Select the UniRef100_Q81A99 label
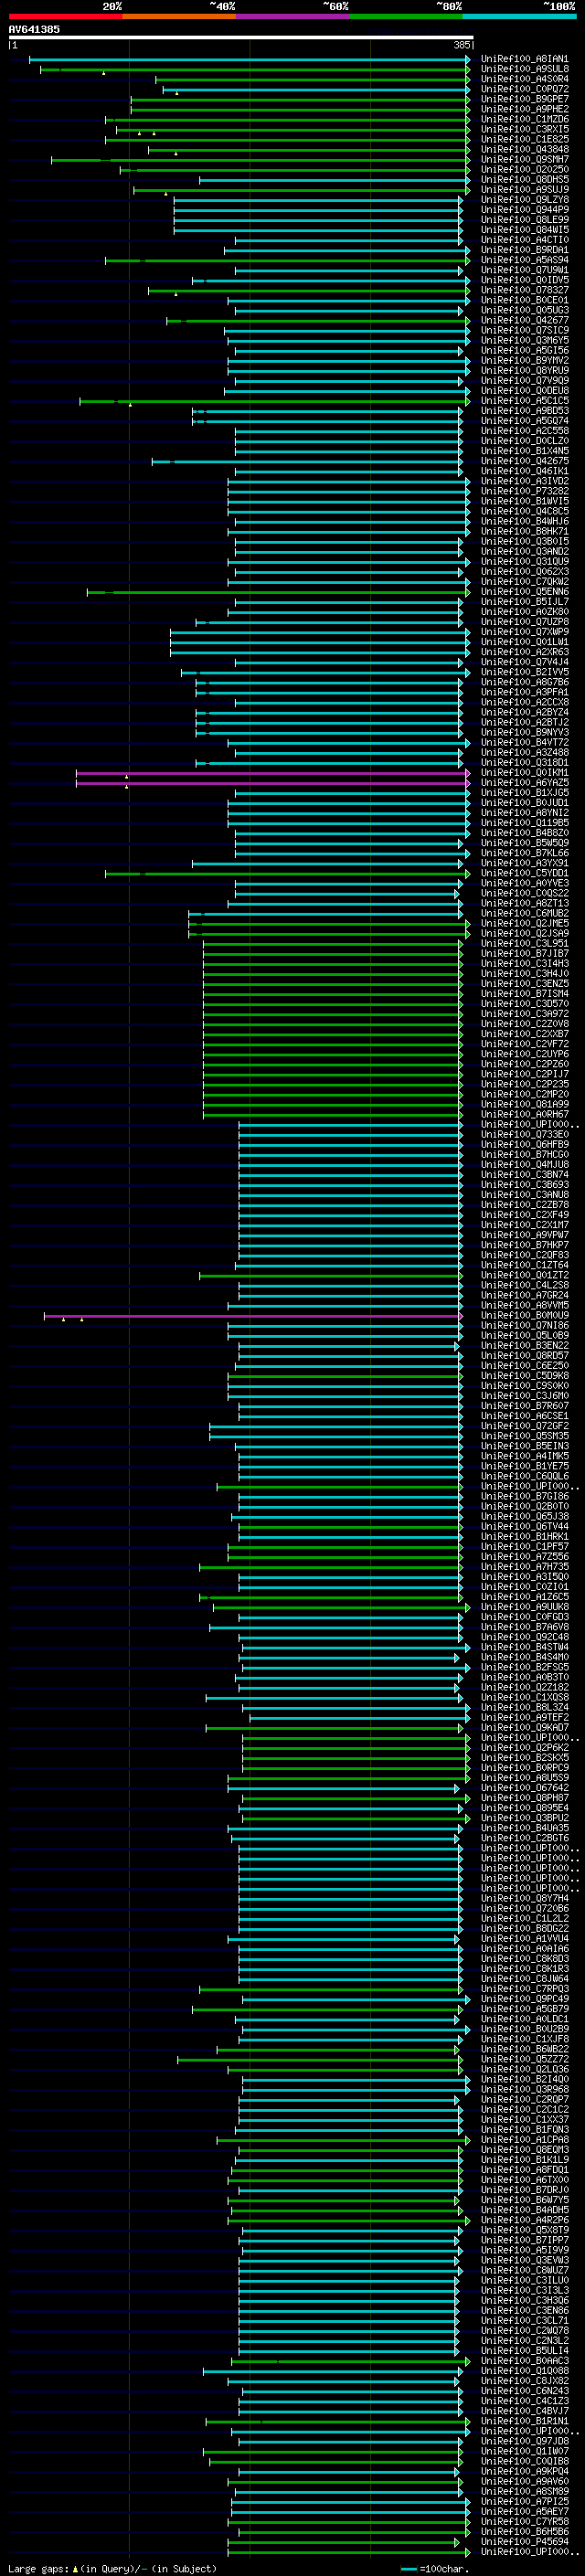This screenshot has width=585, height=2576. [x=524, y=1104]
